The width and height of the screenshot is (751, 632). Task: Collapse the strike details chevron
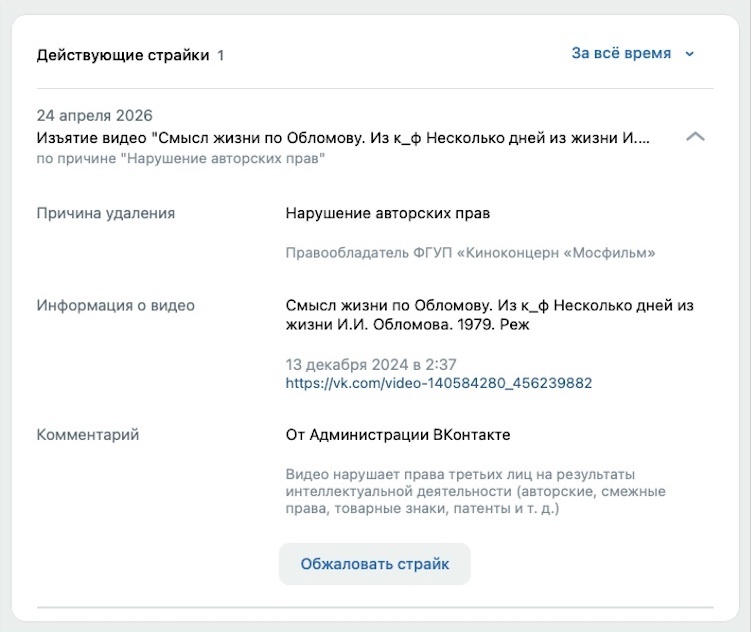[x=695, y=137]
